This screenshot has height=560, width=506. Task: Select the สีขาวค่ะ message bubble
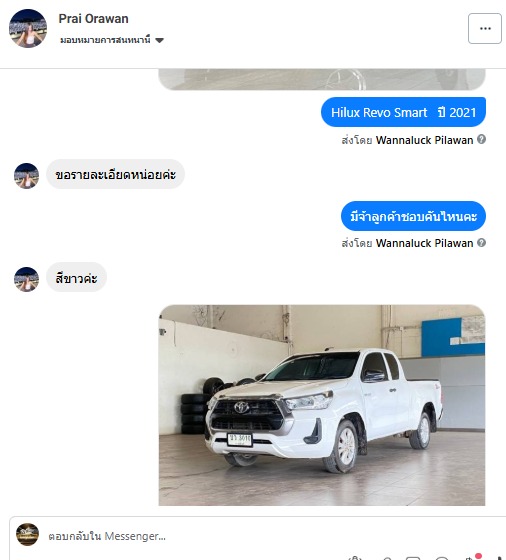pos(76,278)
